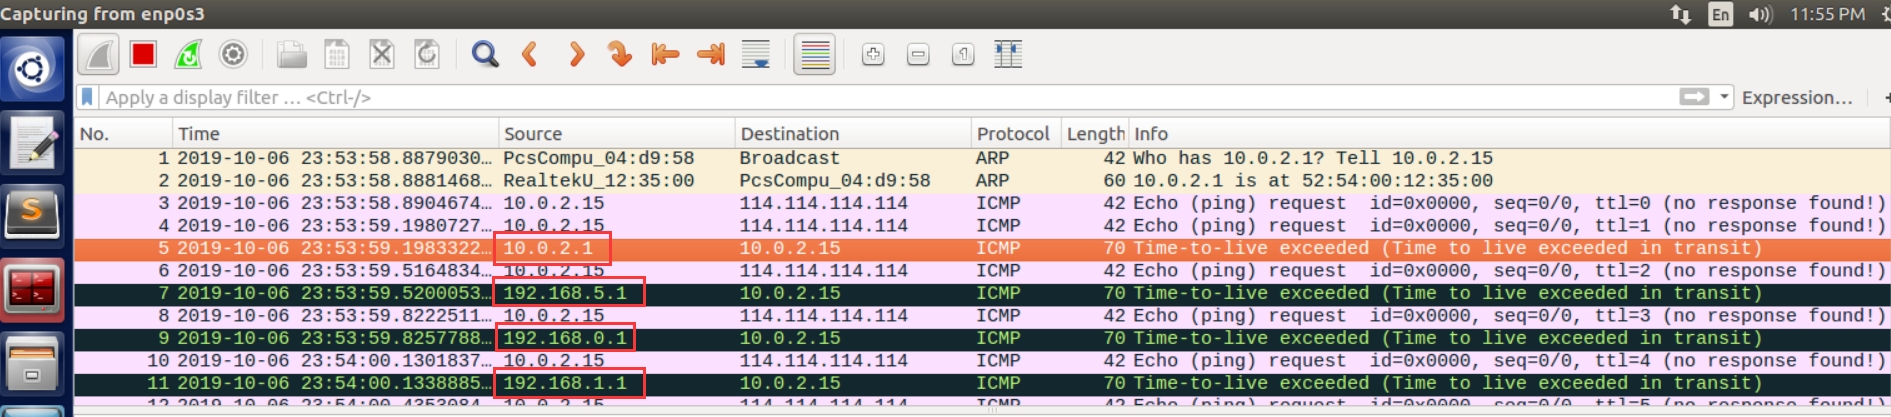Apply the display filter arrow button
1891x417 pixels.
(1694, 97)
